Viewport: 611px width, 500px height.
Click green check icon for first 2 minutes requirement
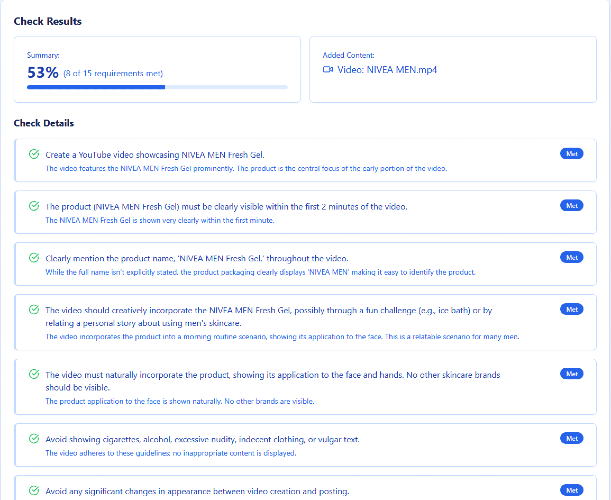tap(34, 206)
